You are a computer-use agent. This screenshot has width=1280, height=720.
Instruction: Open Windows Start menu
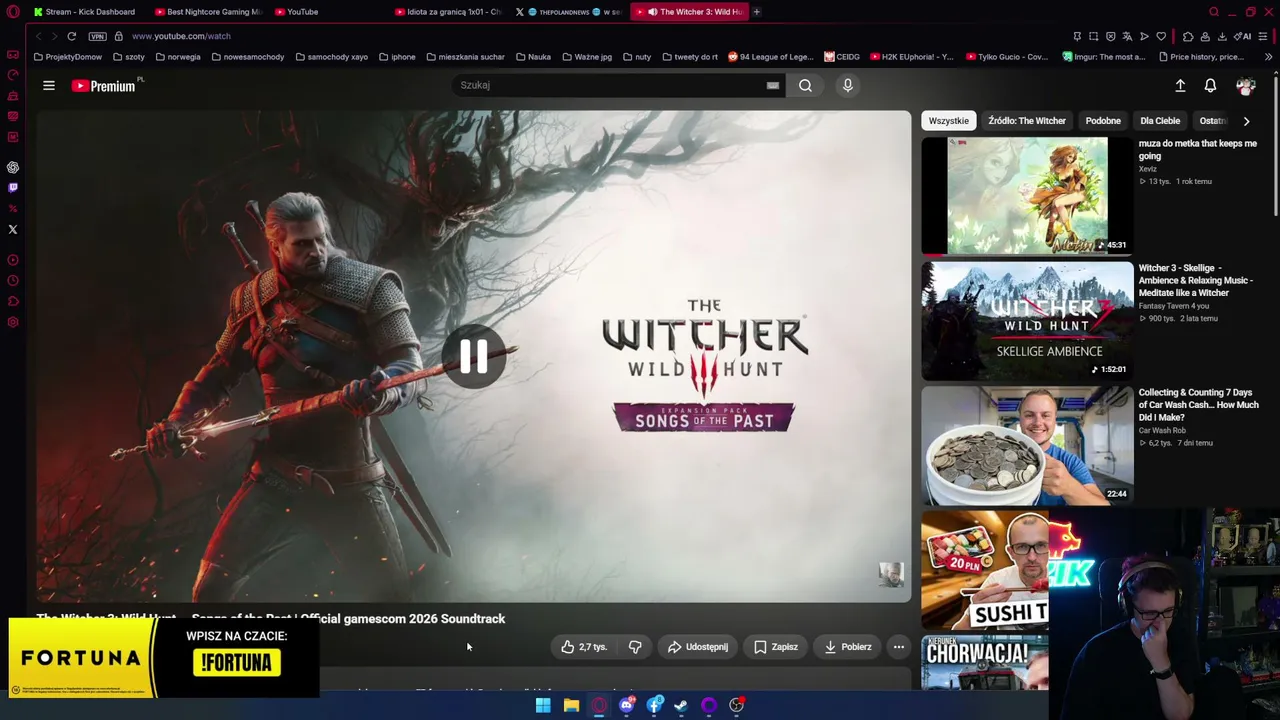pyautogui.click(x=543, y=706)
